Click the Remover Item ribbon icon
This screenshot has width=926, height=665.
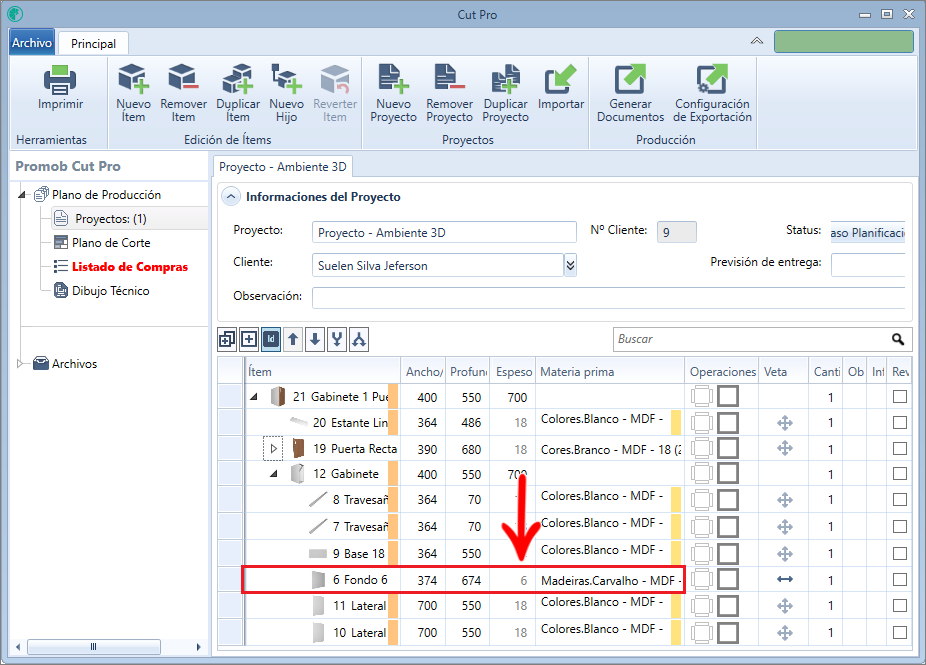pyautogui.click(x=183, y=79)
